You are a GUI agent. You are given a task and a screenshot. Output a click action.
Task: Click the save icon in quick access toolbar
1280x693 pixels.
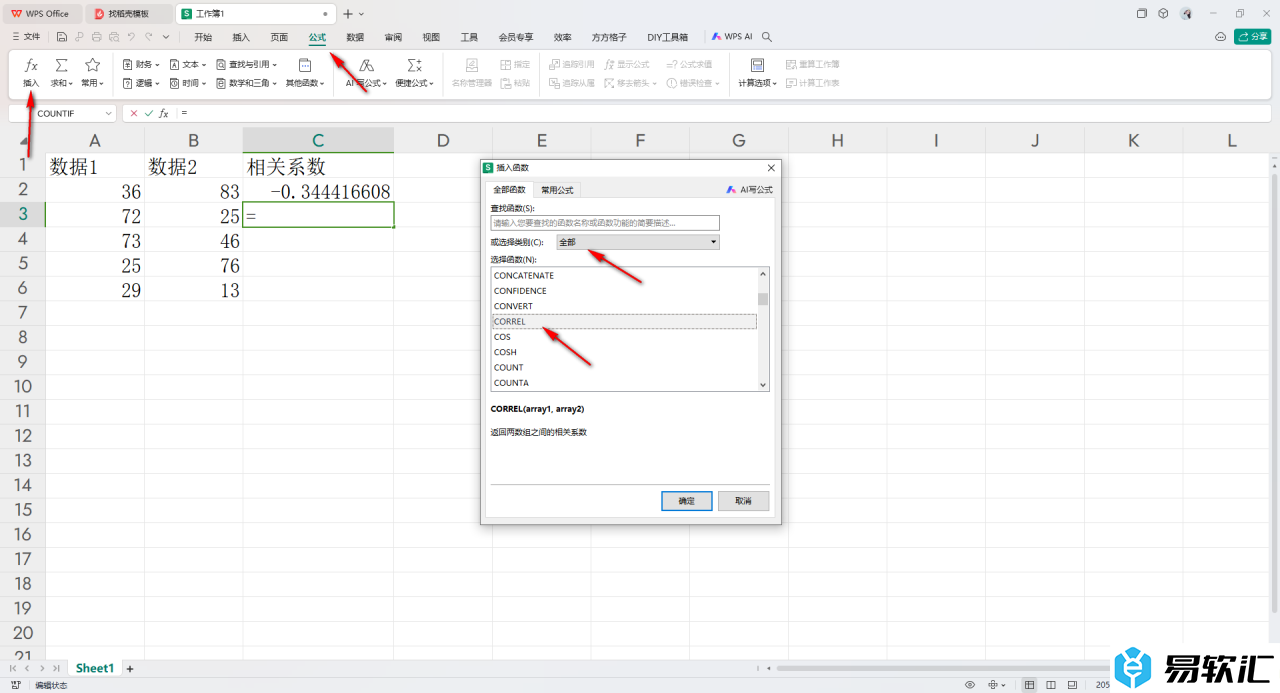click(62, 37)
